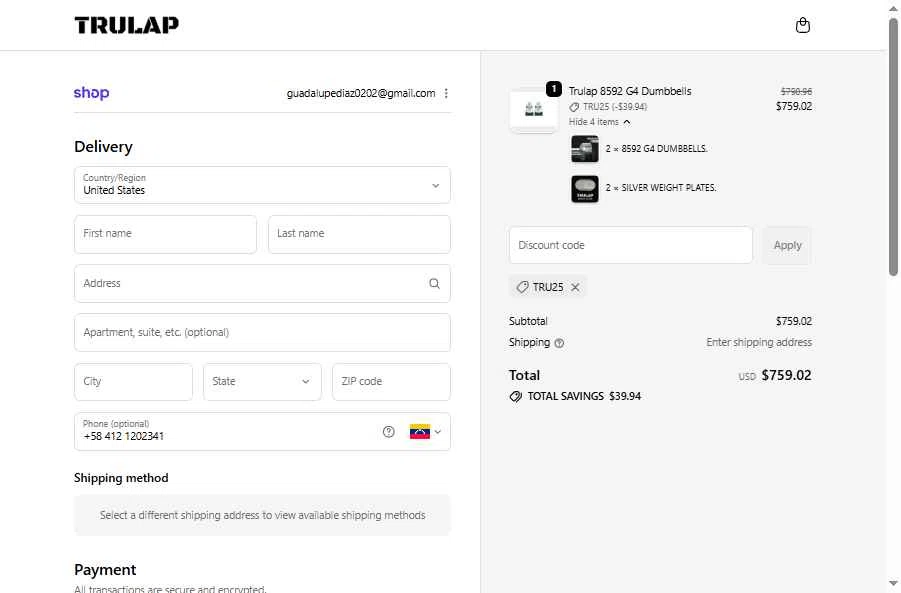Click the phone number help icon
Screen dimensions: 901x593
388,432
